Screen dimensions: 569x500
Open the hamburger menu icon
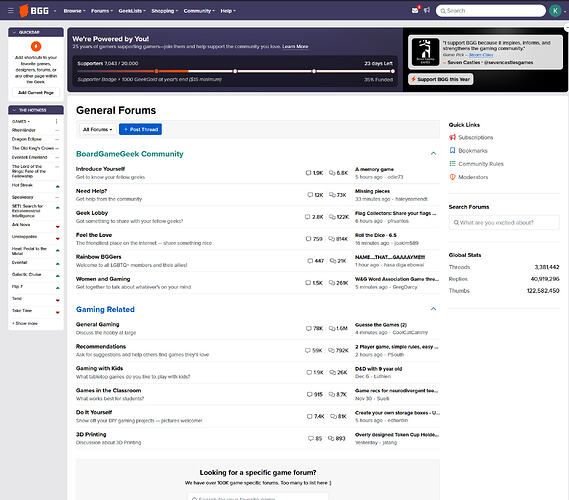(x=11, y=11)
